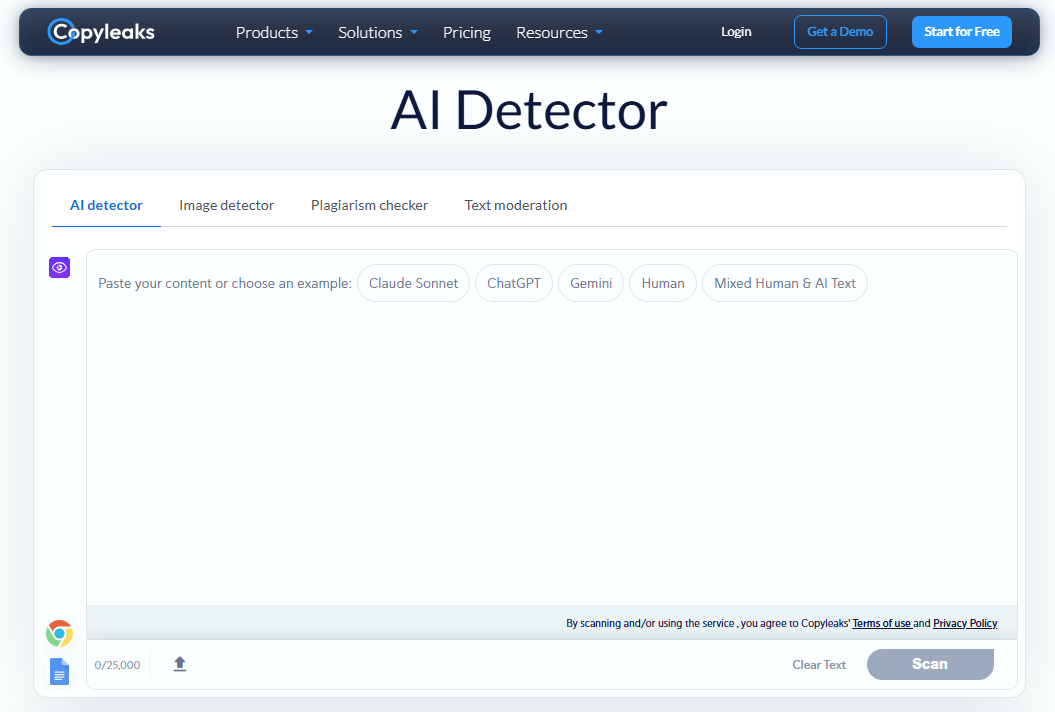The width and height of the screenshot is (1055, 712).
Task: Open the Terms of use link
Action: tap(881, 623)
